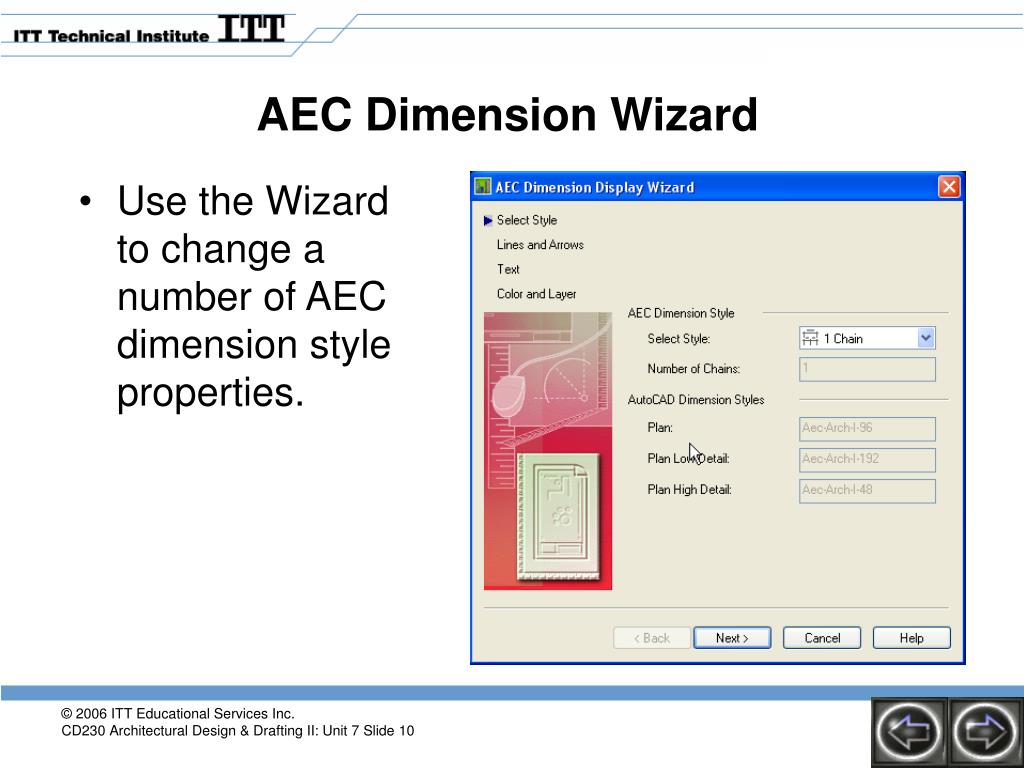Click the Cancel button
Screen dimensions: 1024x768
point(822,638)
